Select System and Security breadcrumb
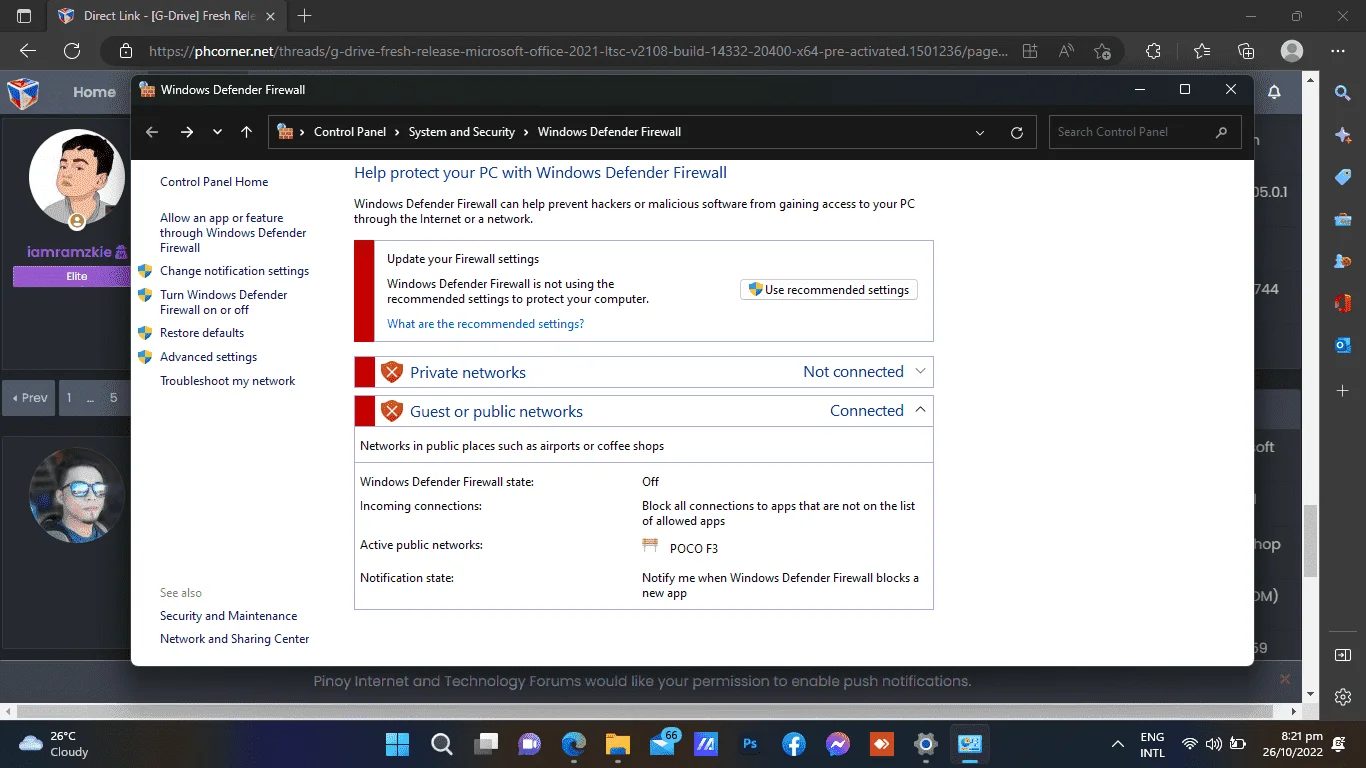 (461, 132)
